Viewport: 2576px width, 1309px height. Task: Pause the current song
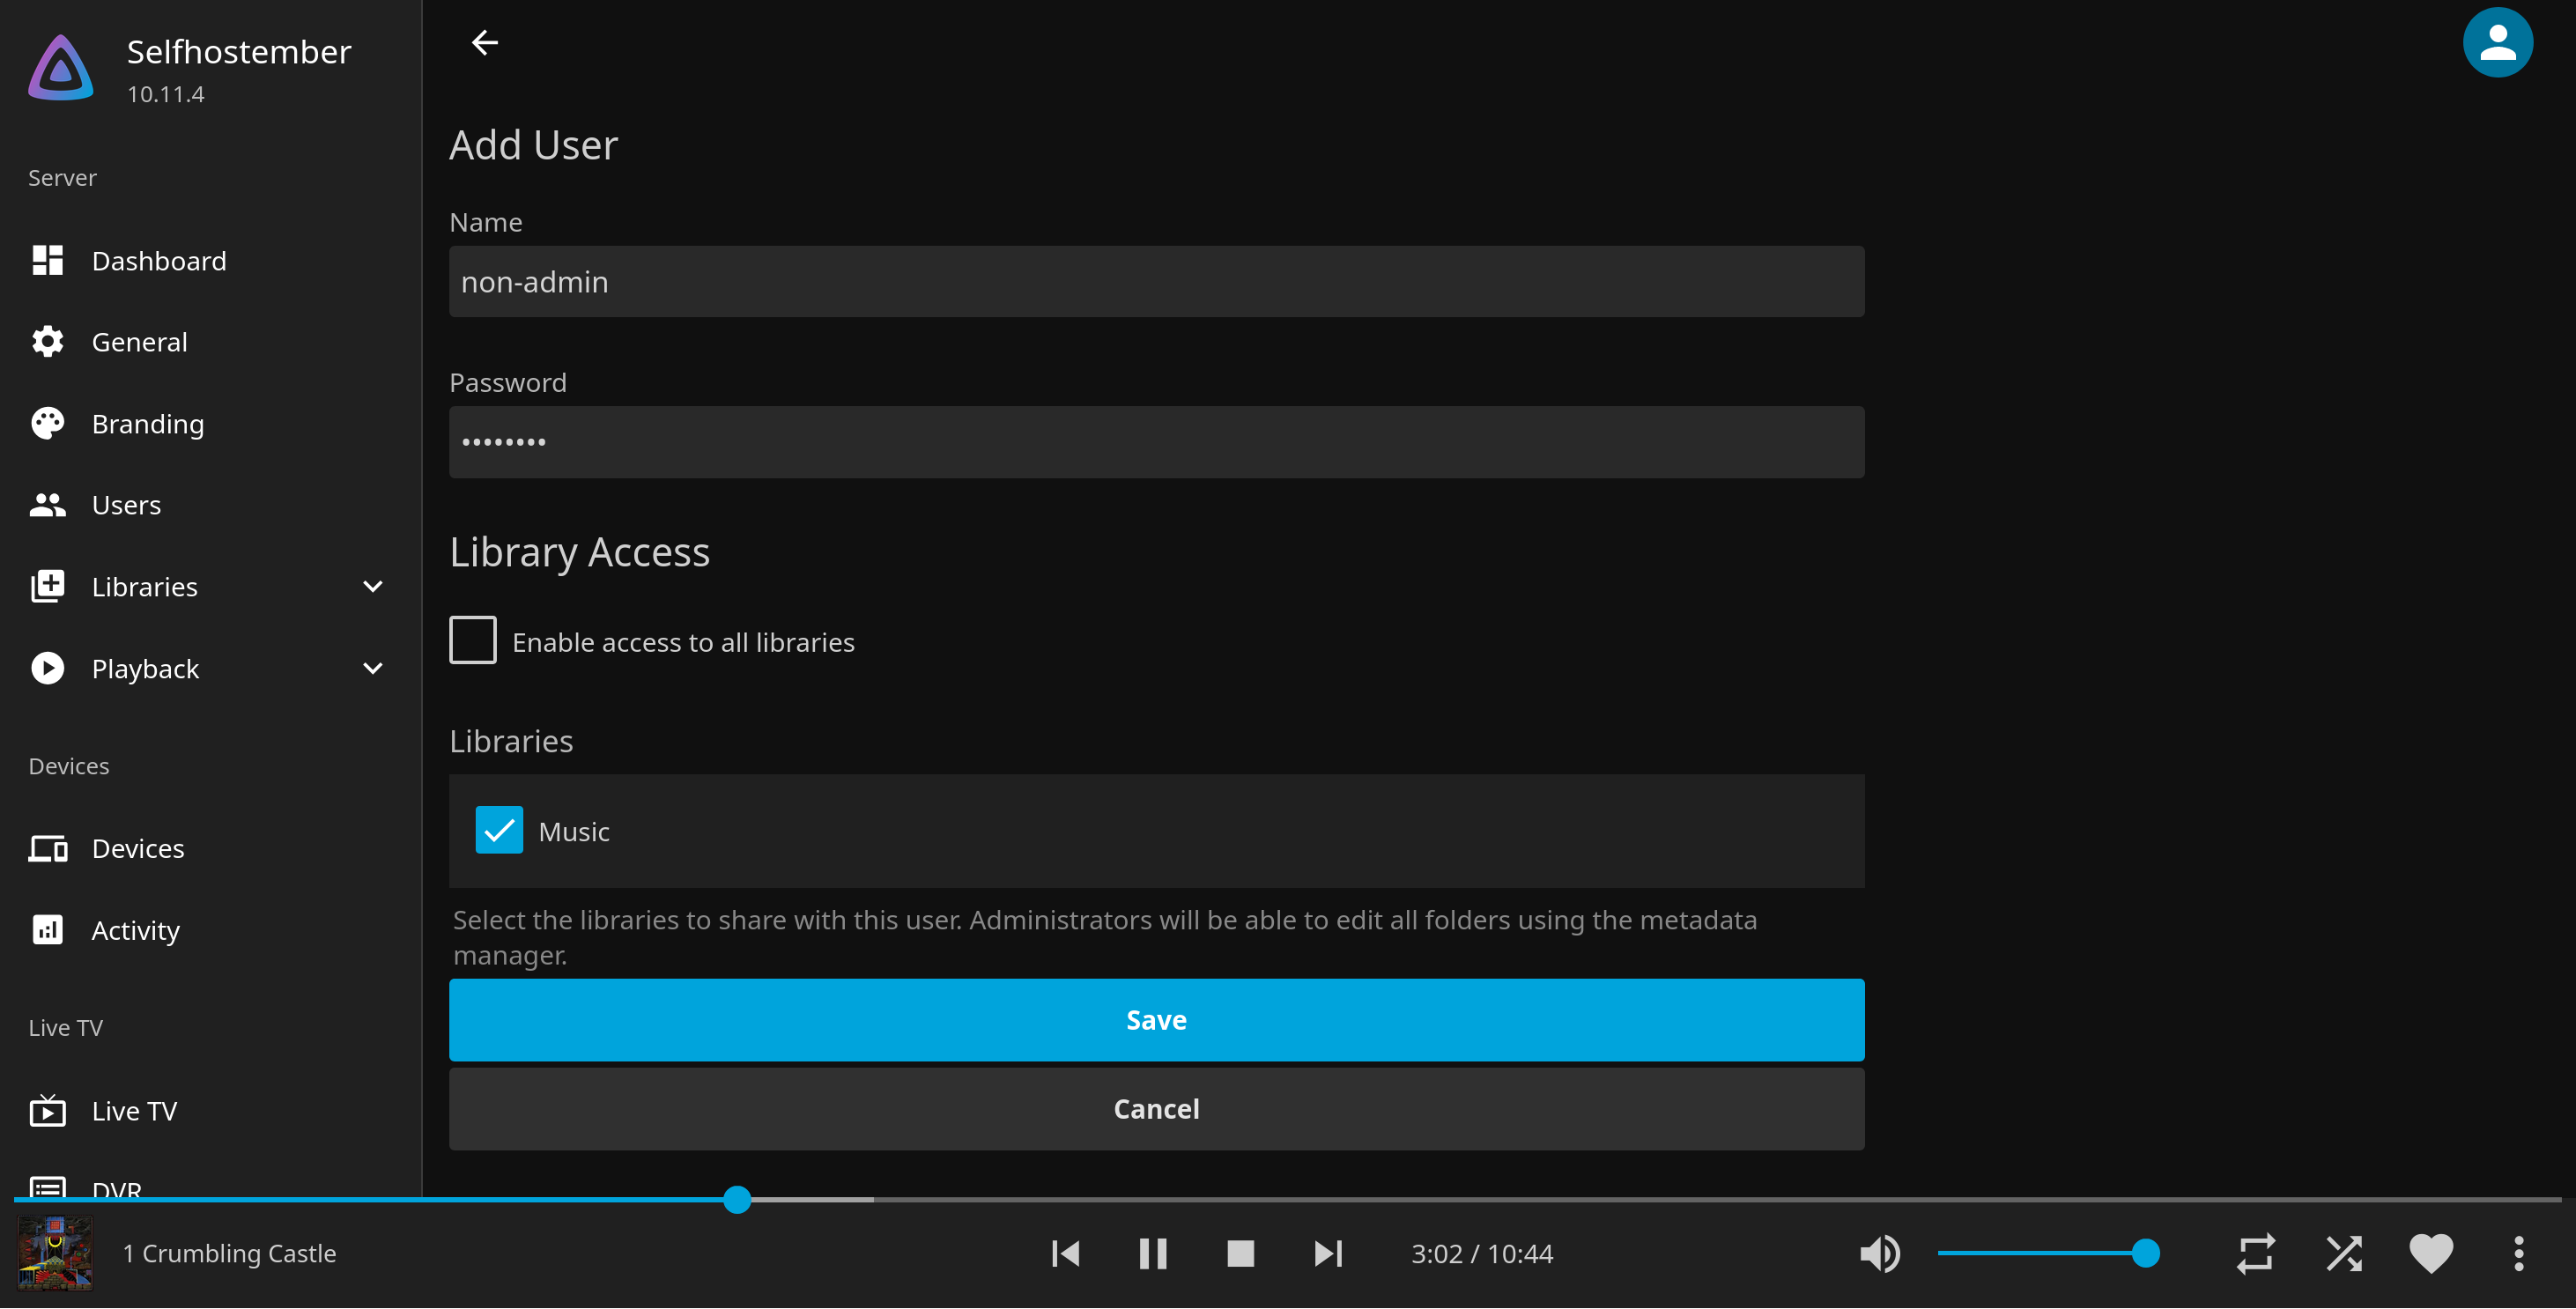tap(1152, 1253)
